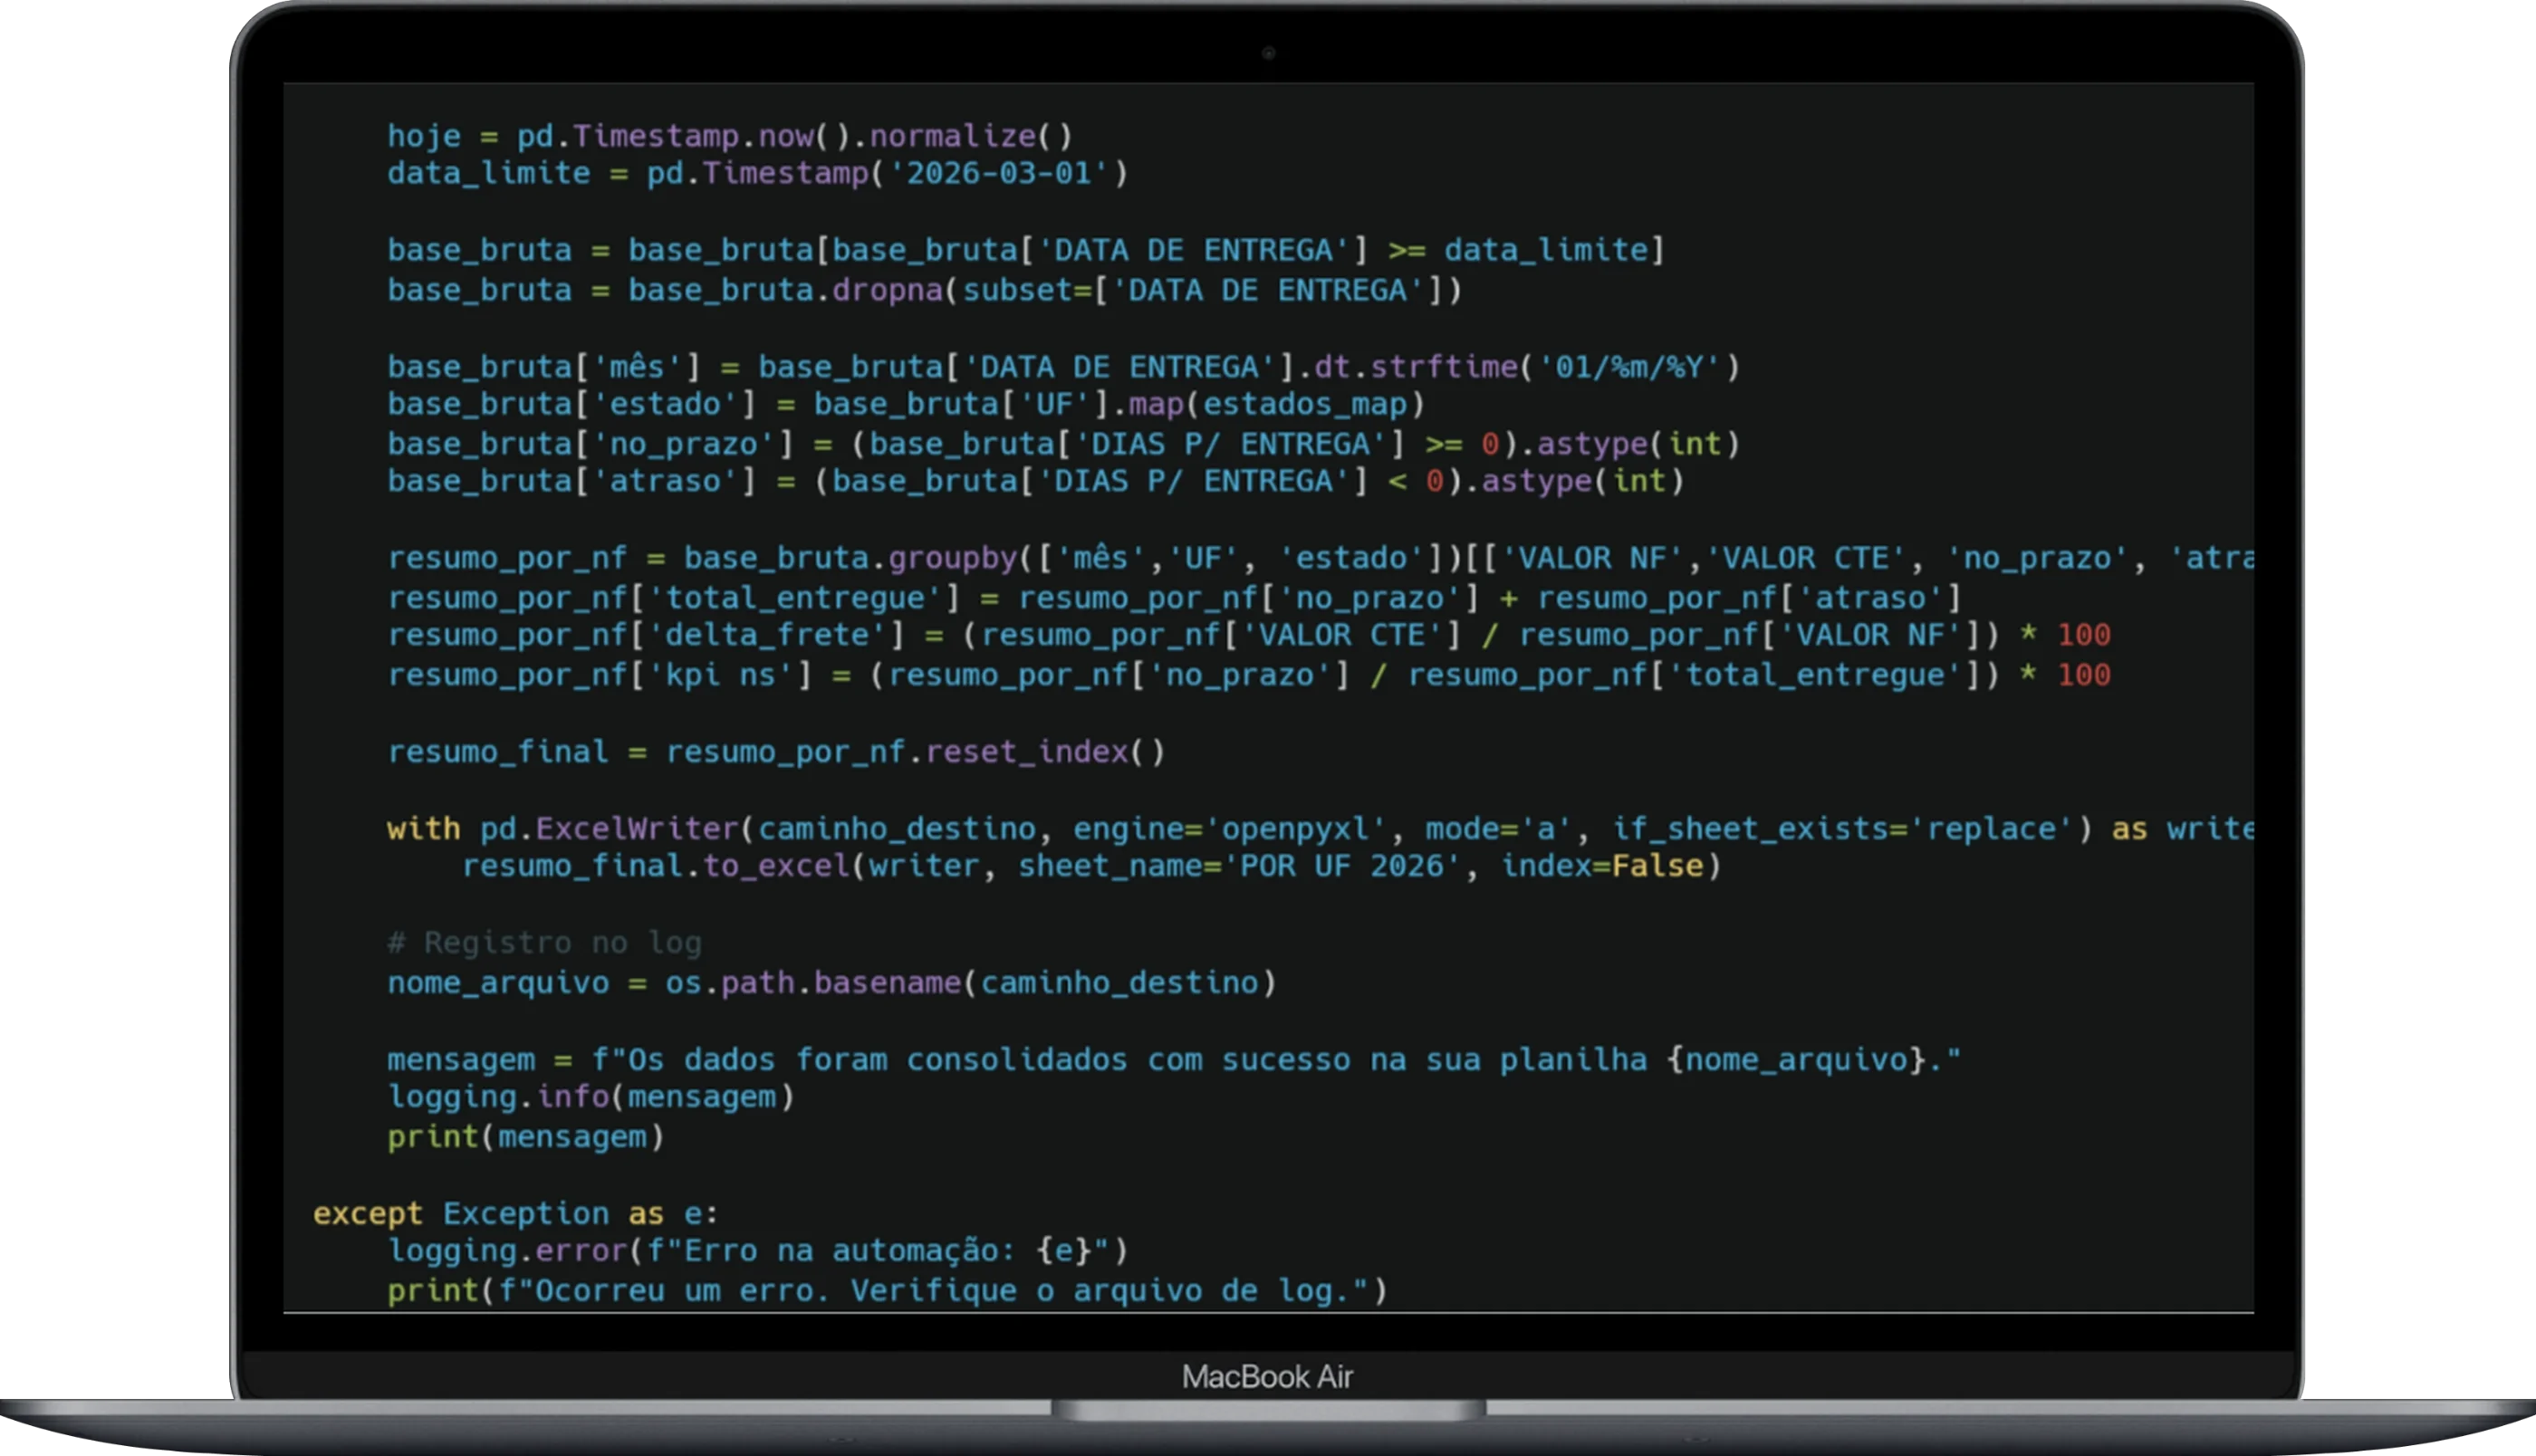Click estados_map inside the map call
This screenshot has width=2536, height=1456.
(x=1304, y=405)
